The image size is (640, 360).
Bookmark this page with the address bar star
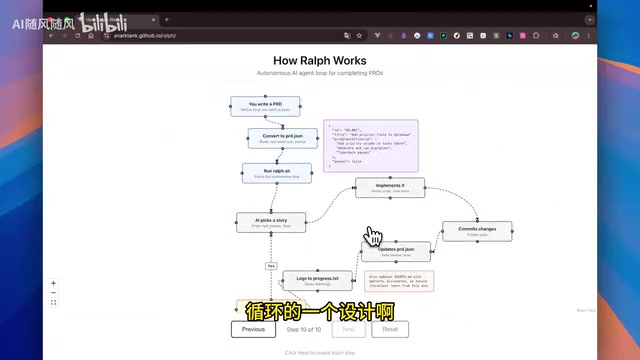359,36
